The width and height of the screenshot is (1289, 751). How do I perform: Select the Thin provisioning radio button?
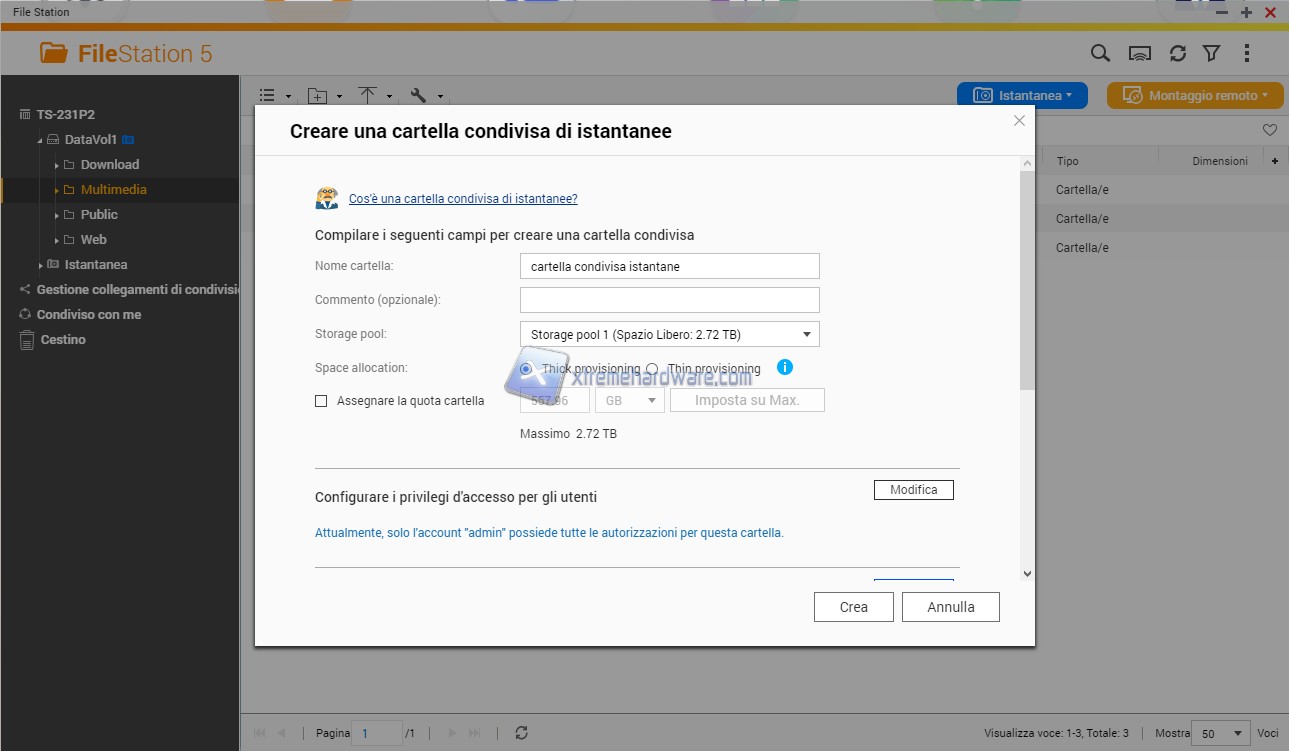click(652, 369)
